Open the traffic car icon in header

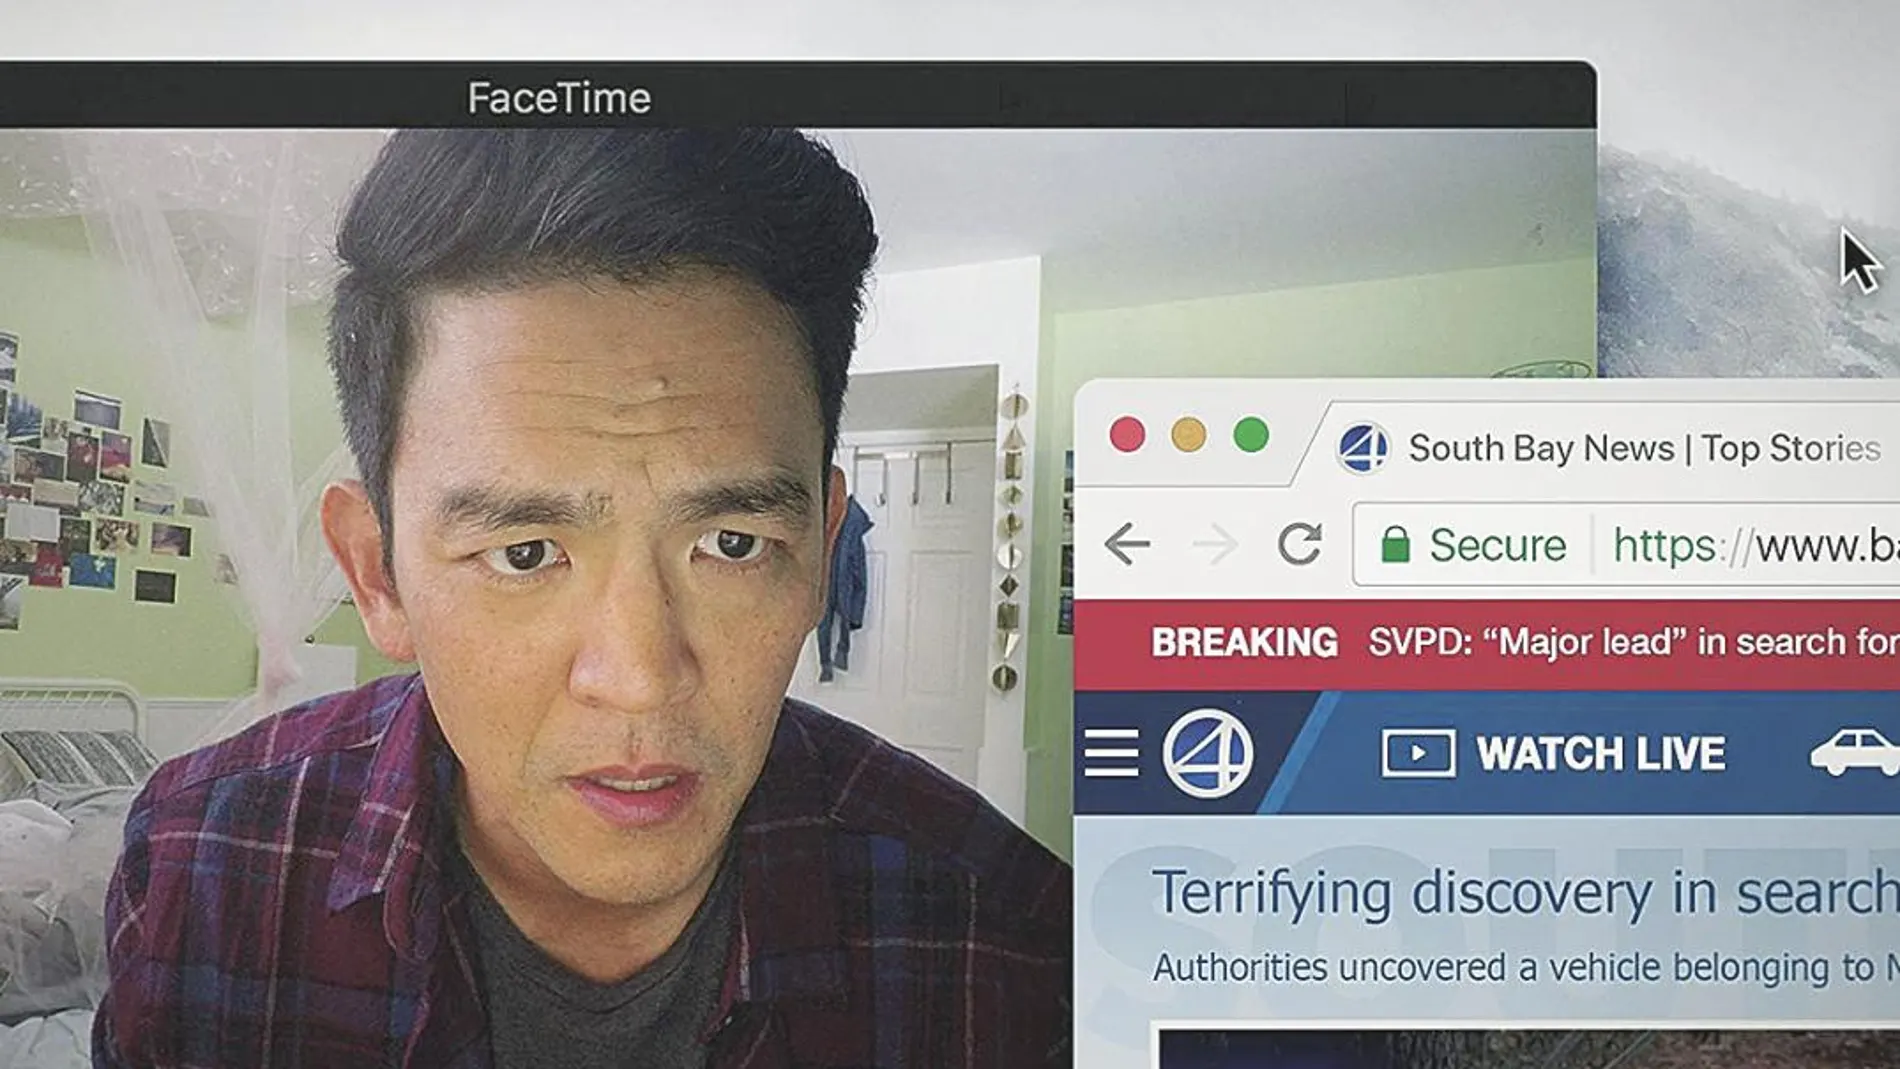click(x=1856, y=752)
